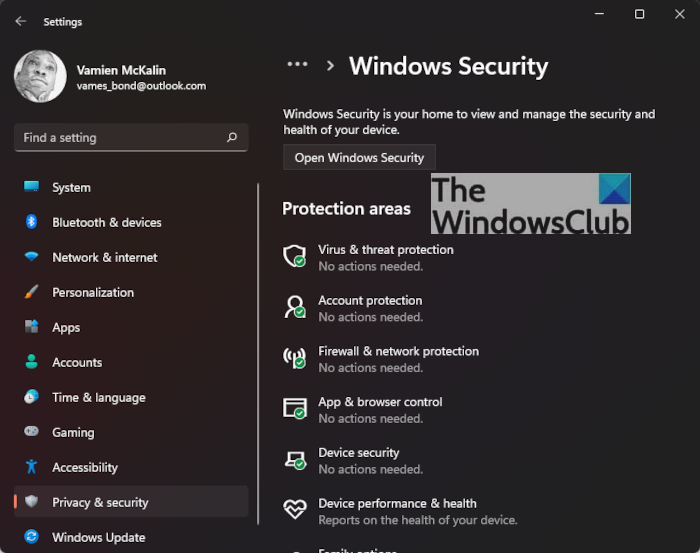This screenshot has height=553, width=700.
Task: Focus the Find a setting search box
Action: pos(120,138)
